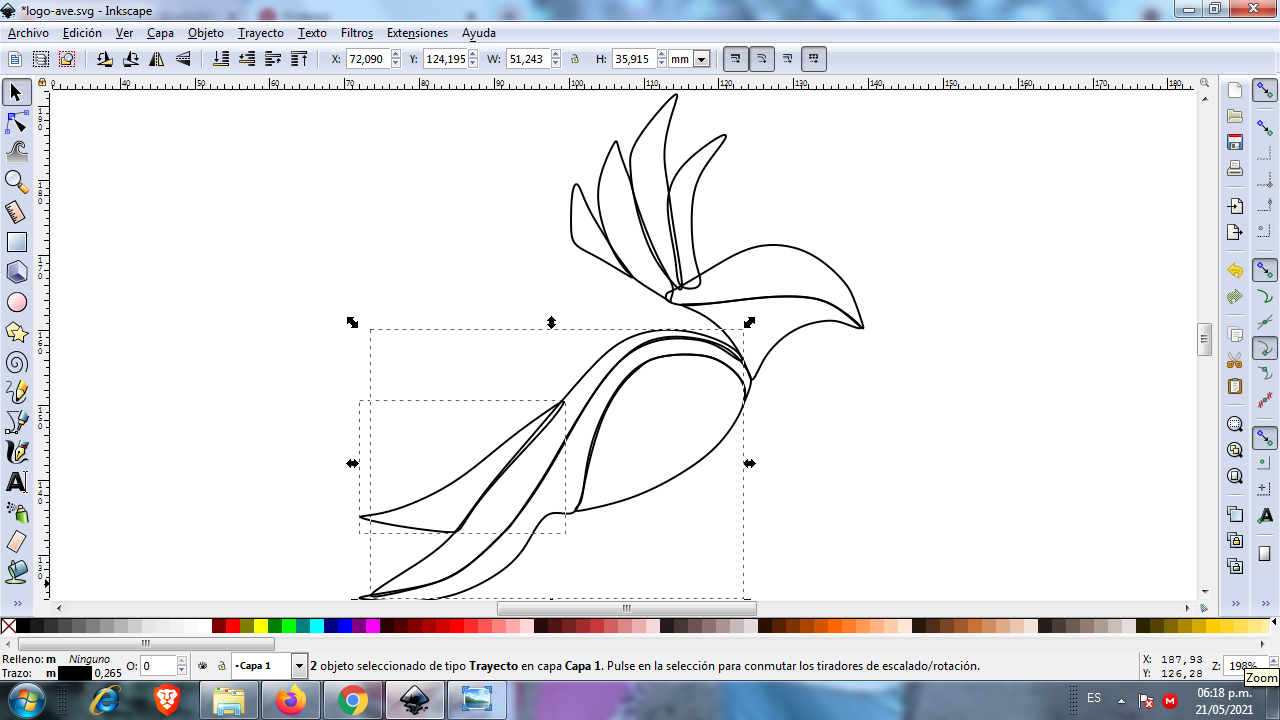
Task: Select the Spiral tool
Action: (x=16, y=362)
